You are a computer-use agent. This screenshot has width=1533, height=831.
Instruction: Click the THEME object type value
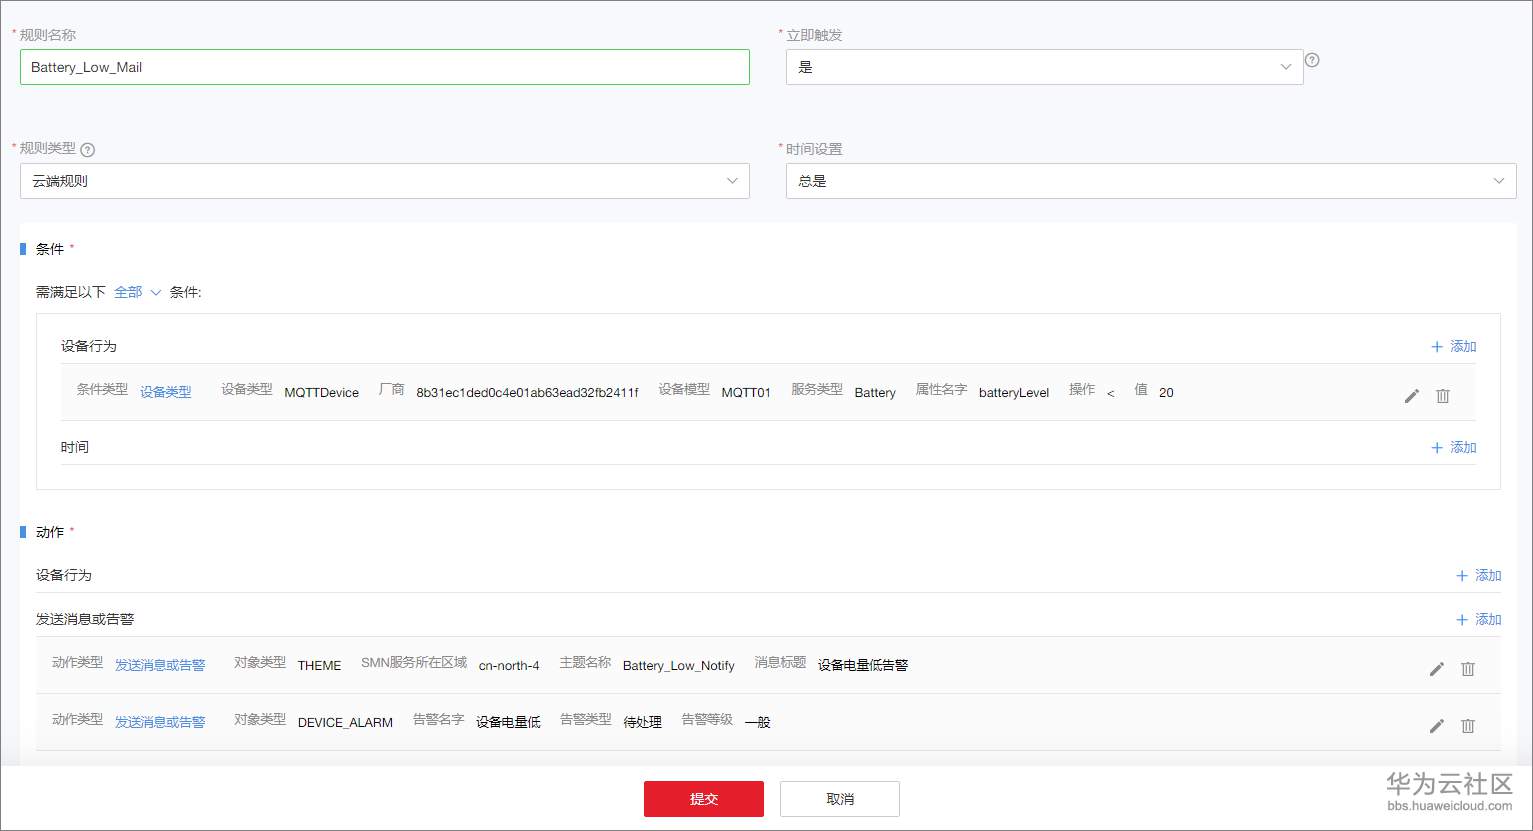tap(320, 665)
